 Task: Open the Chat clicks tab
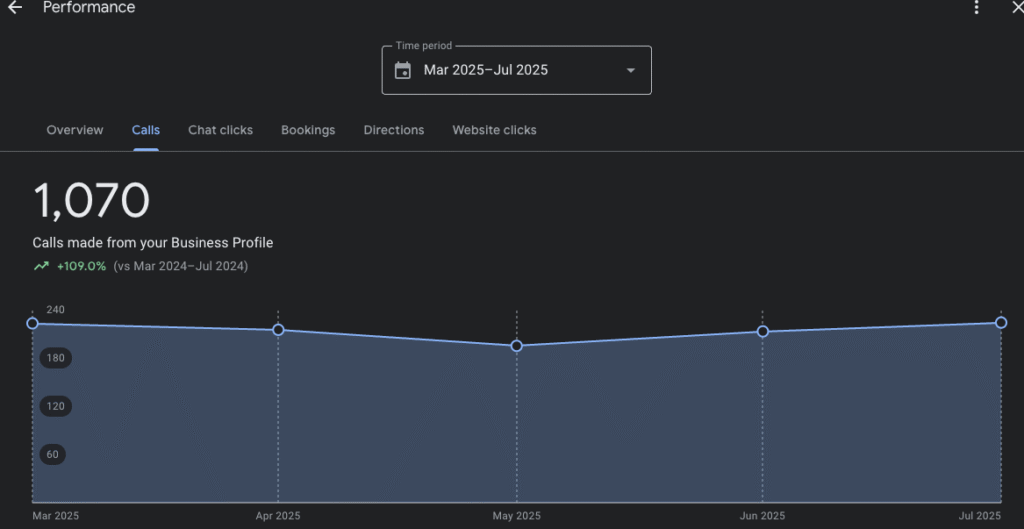(x=220, y=130)
